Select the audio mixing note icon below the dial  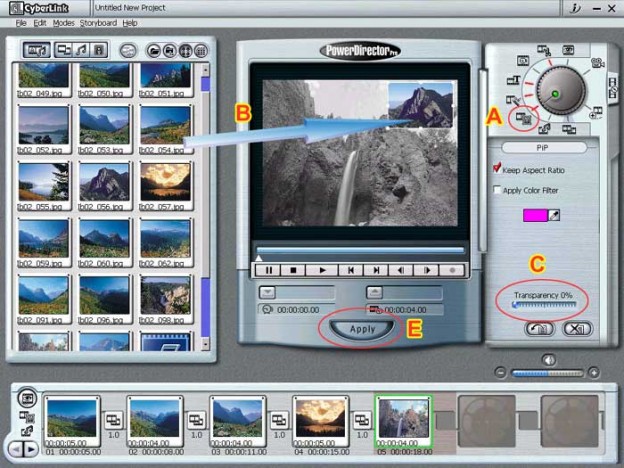pos(544,129)
